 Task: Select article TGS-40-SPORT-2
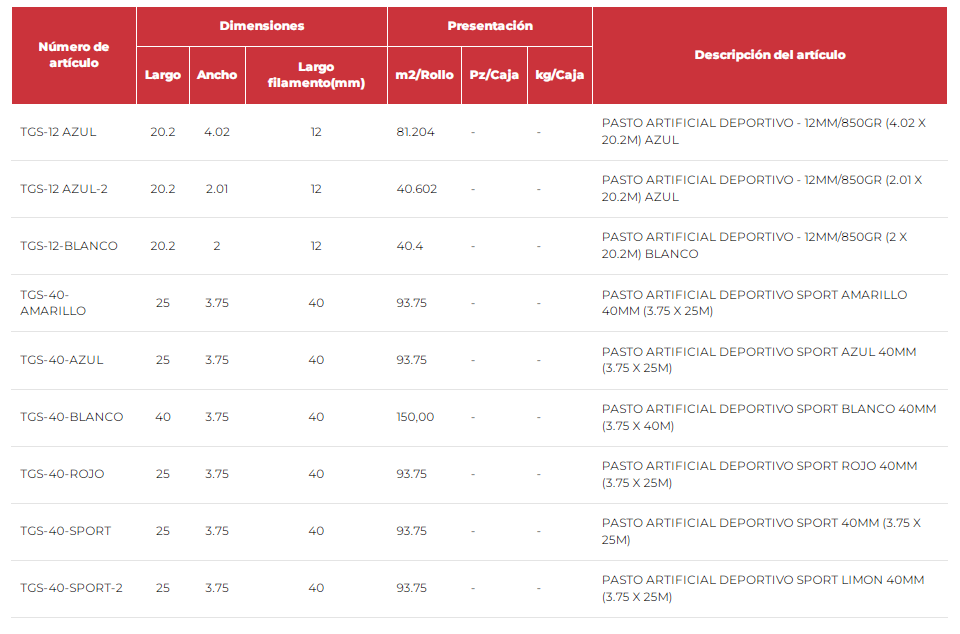[72, 588]
